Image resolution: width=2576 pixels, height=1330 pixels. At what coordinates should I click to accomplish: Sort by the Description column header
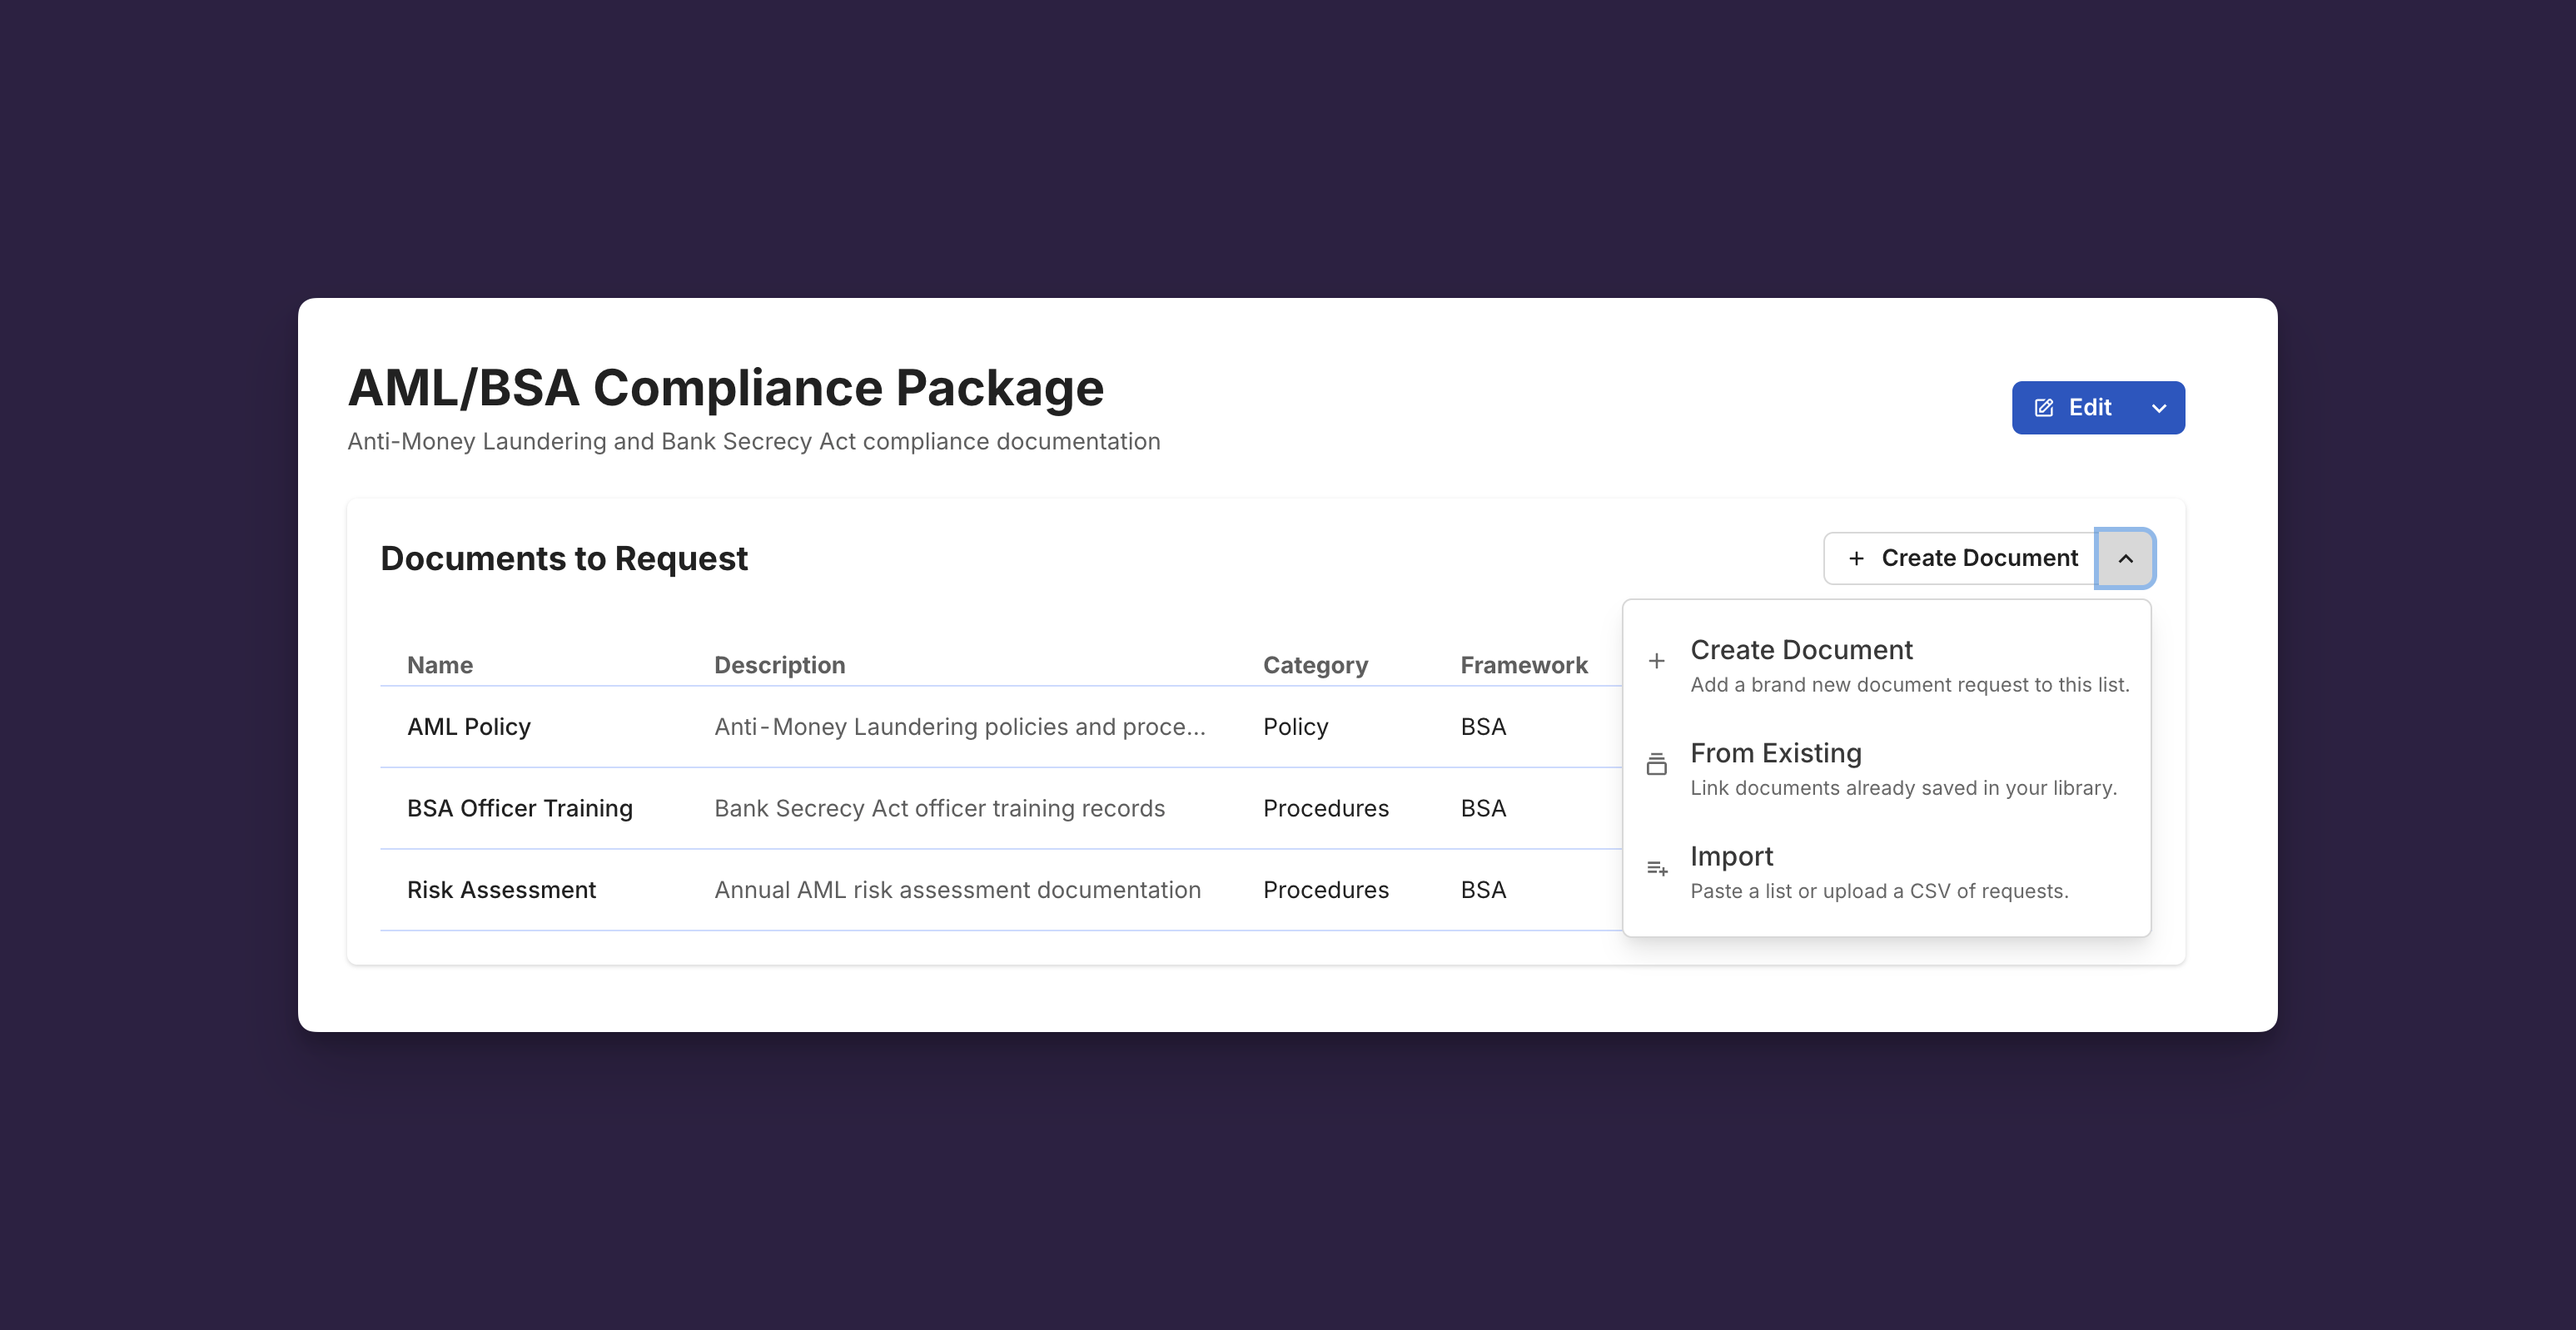point(779,665)
